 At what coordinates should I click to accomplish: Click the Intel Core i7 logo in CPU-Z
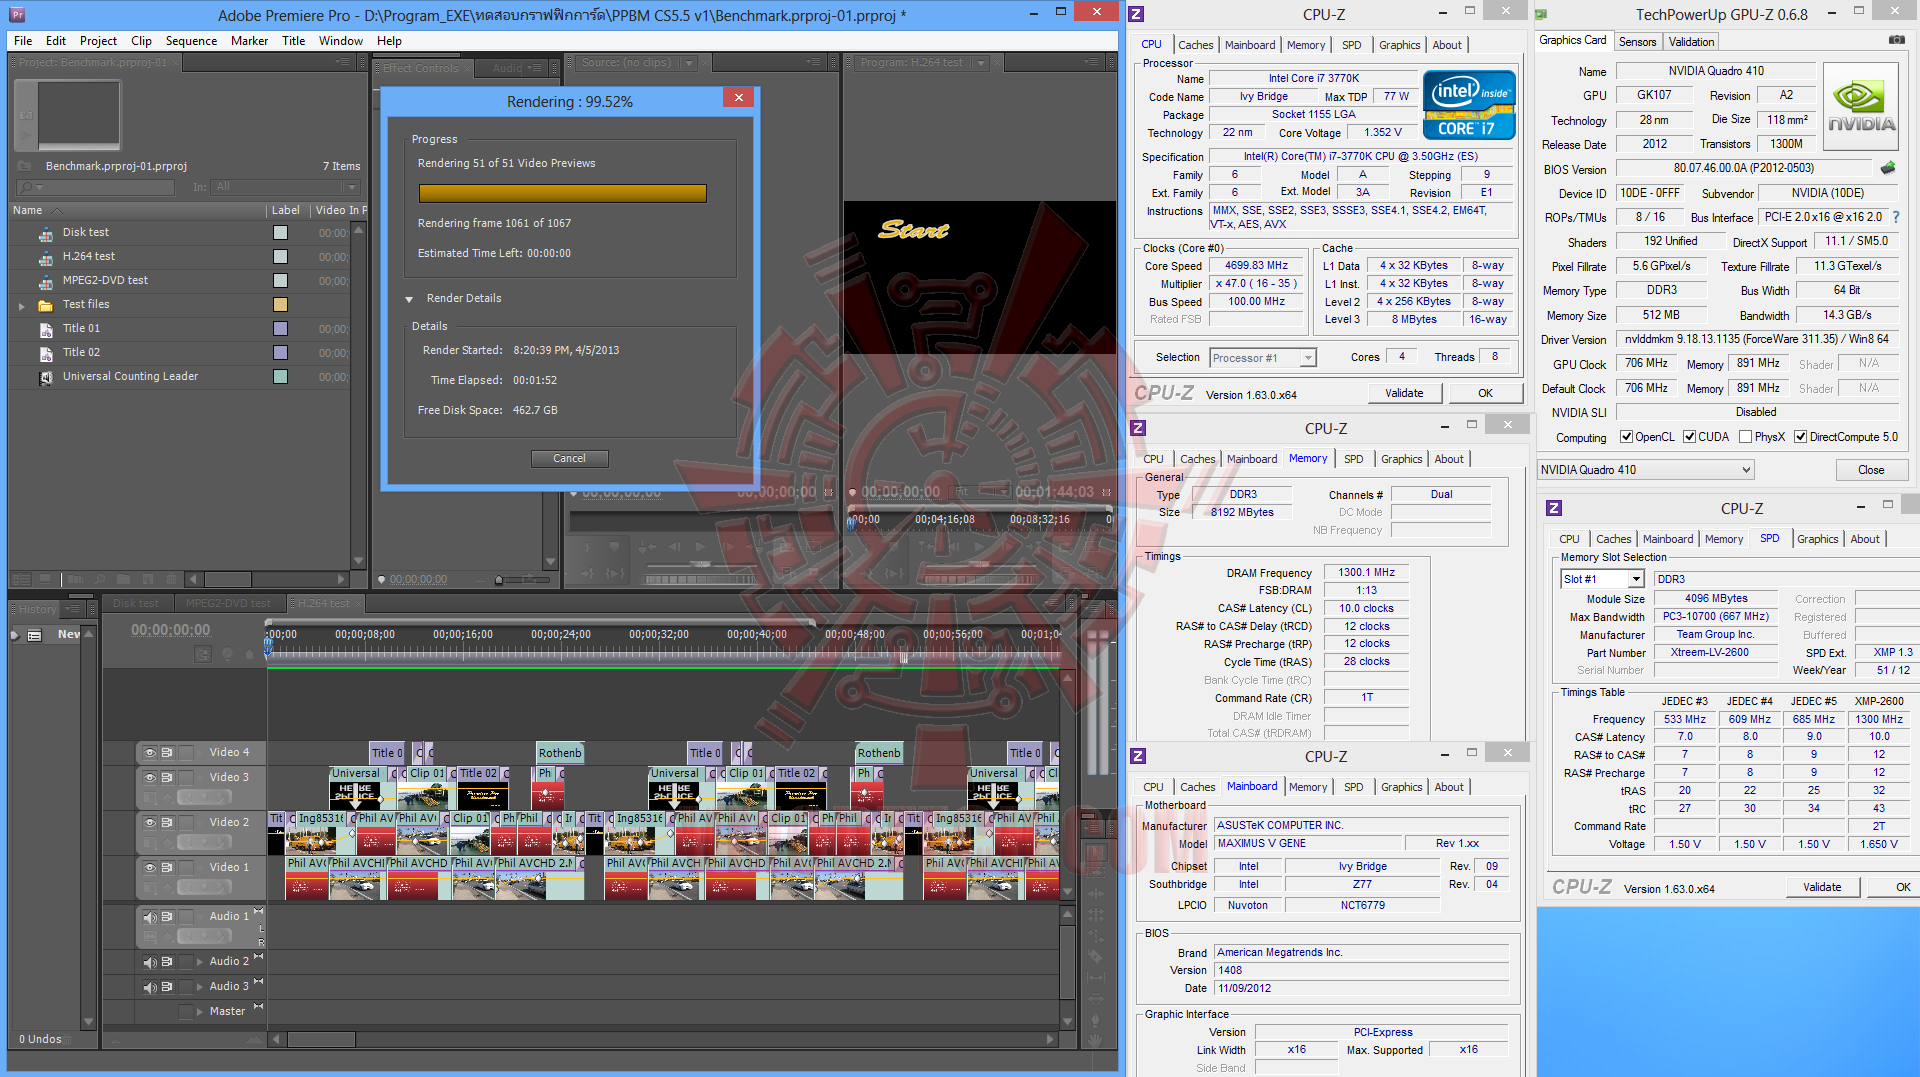(x=1469, y=105)
